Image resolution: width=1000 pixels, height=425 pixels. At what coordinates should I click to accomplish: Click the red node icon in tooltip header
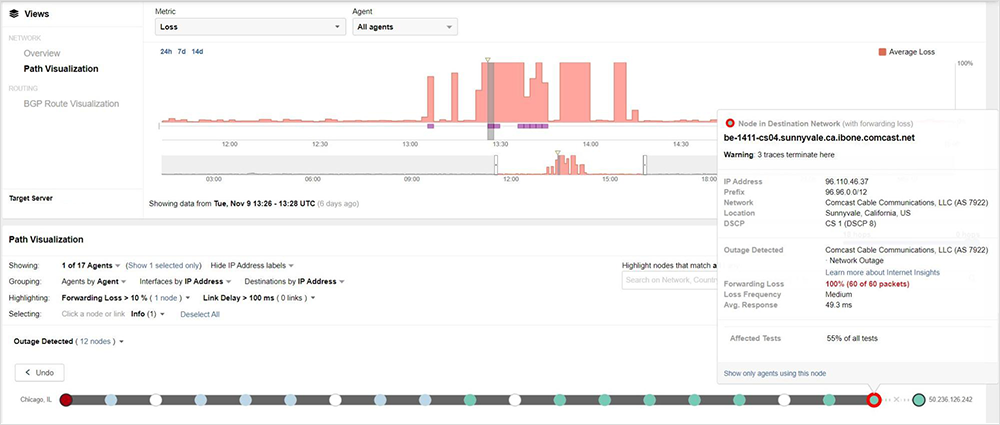coord(730,122)
